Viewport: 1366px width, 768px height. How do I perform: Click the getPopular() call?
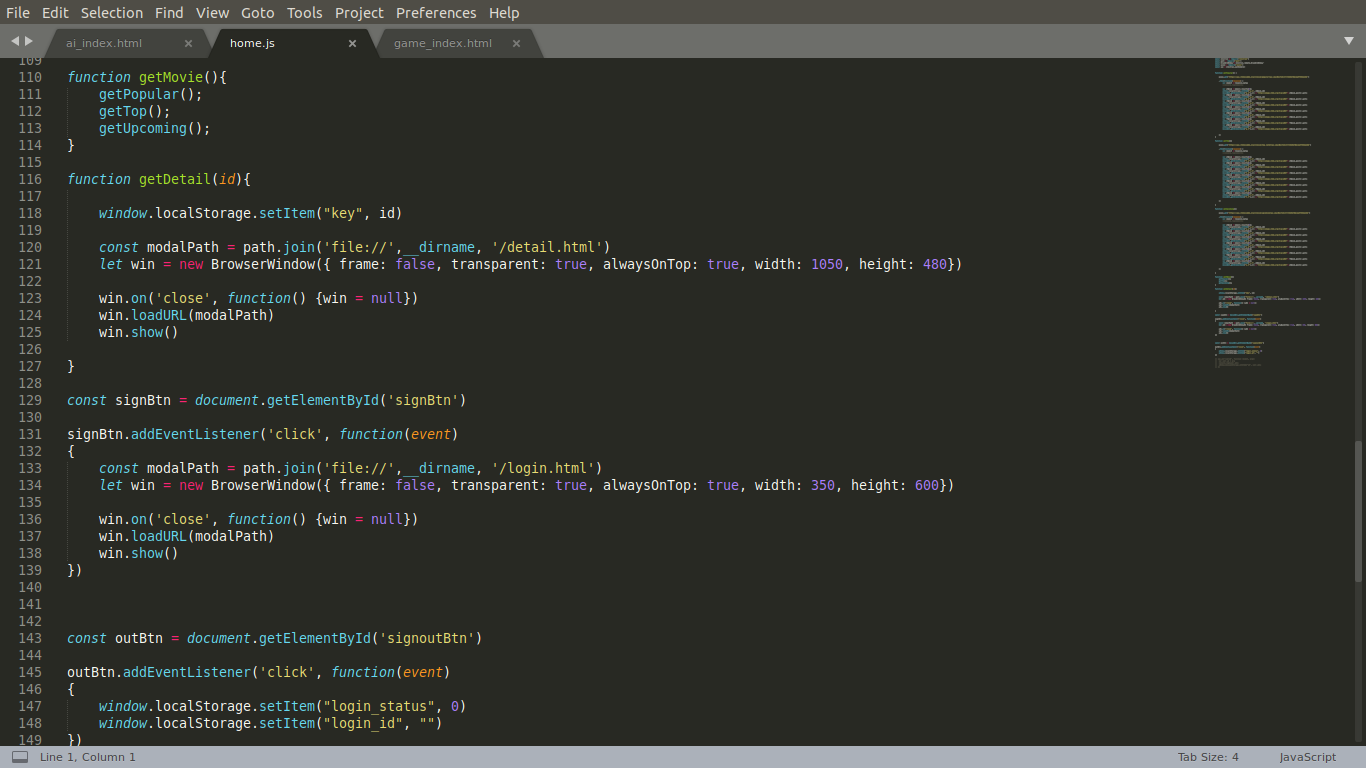(151, 94)
